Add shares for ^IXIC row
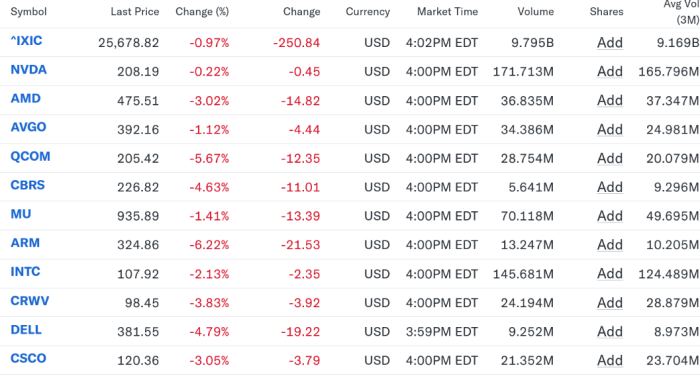700x376 pixels. point(610,42)
